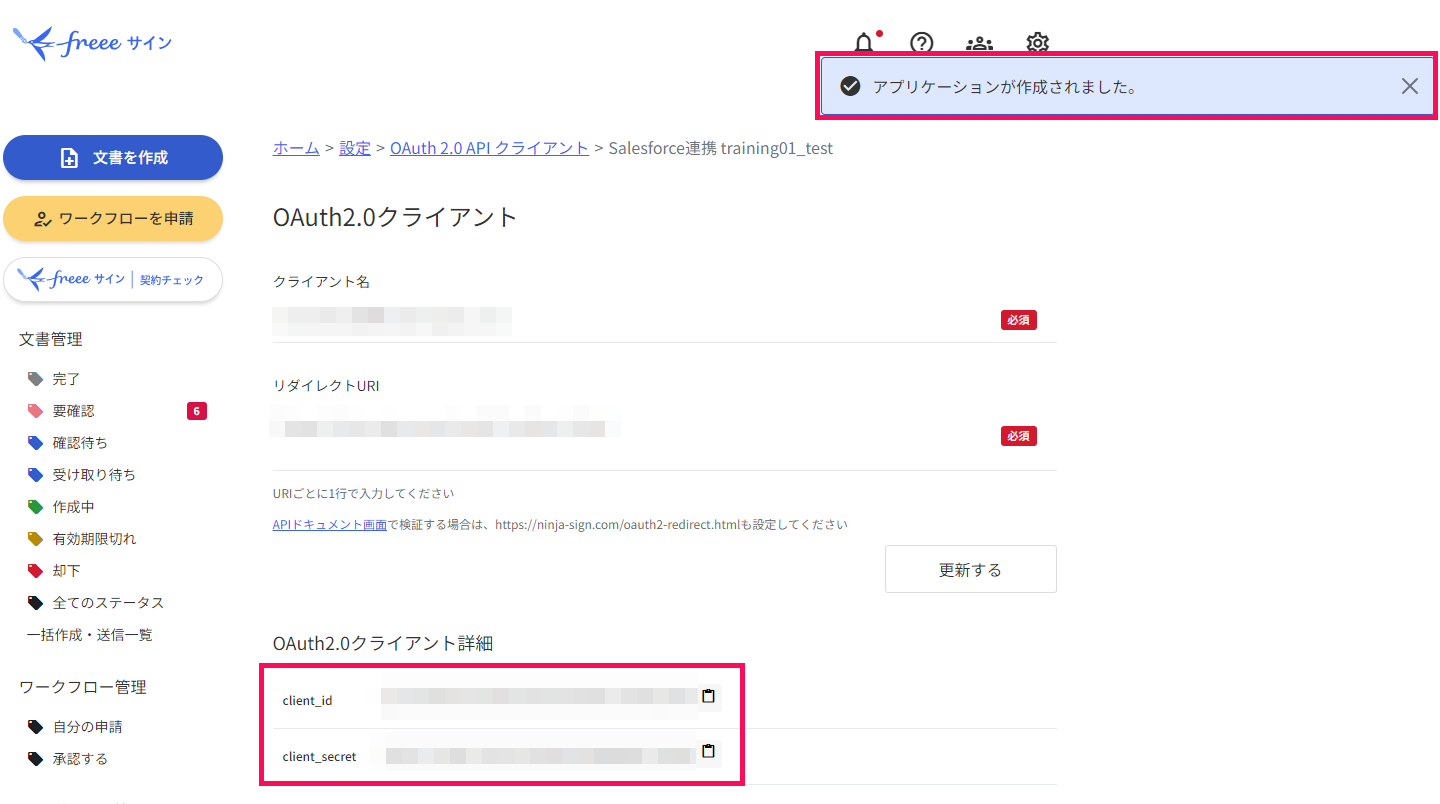
Task: Dismiss the application created notification
Action: [1409, 86]
